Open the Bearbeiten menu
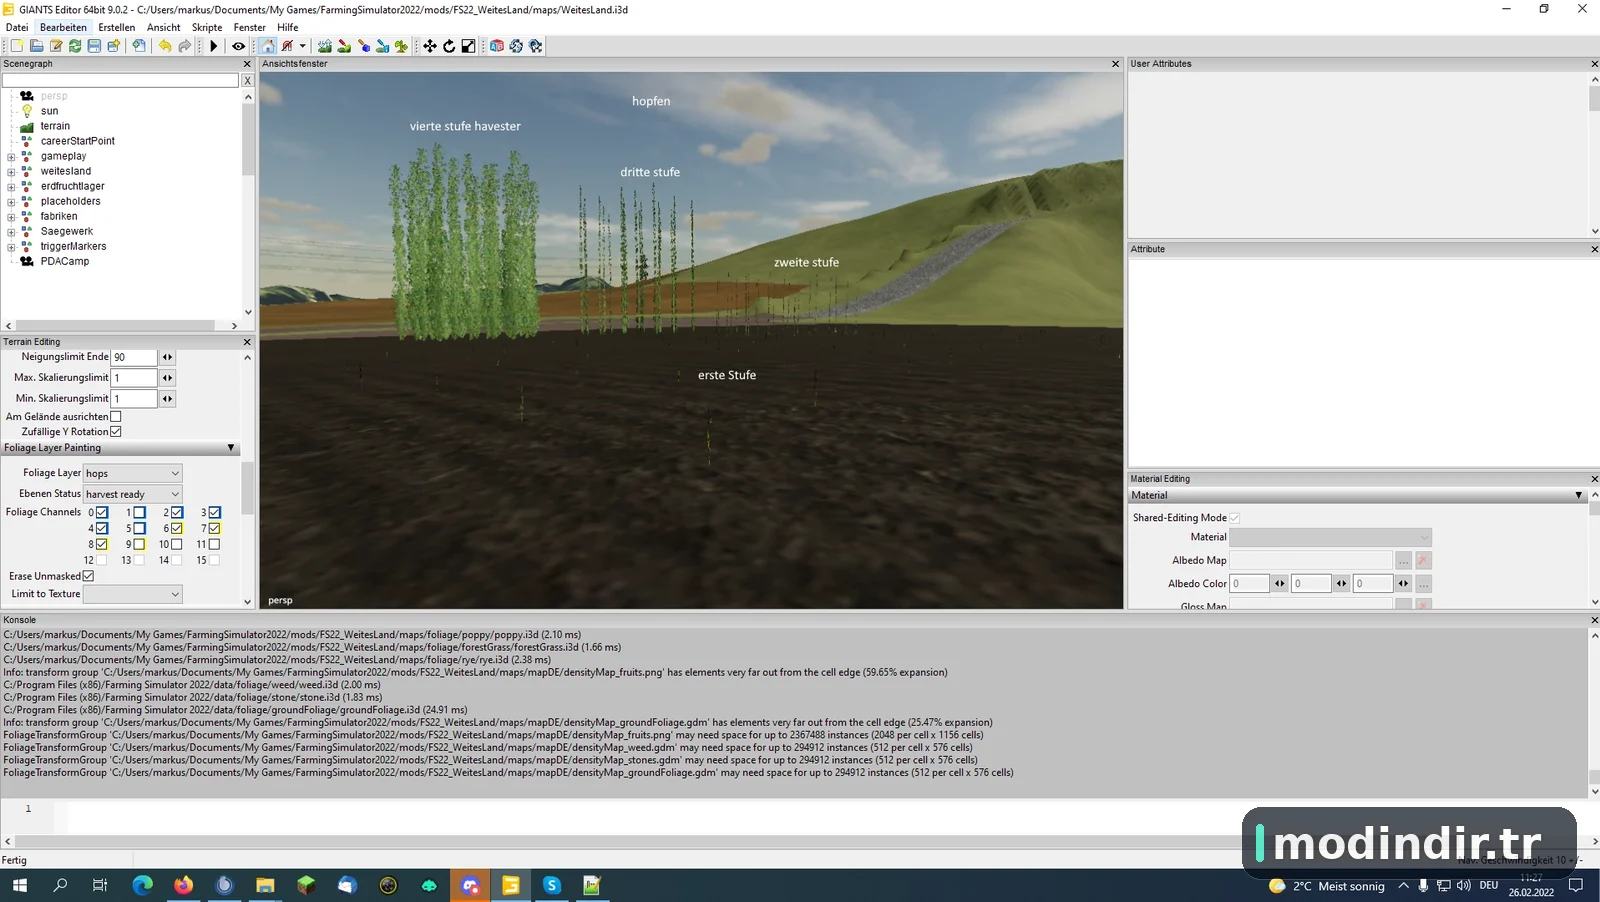 coord(63,27)
